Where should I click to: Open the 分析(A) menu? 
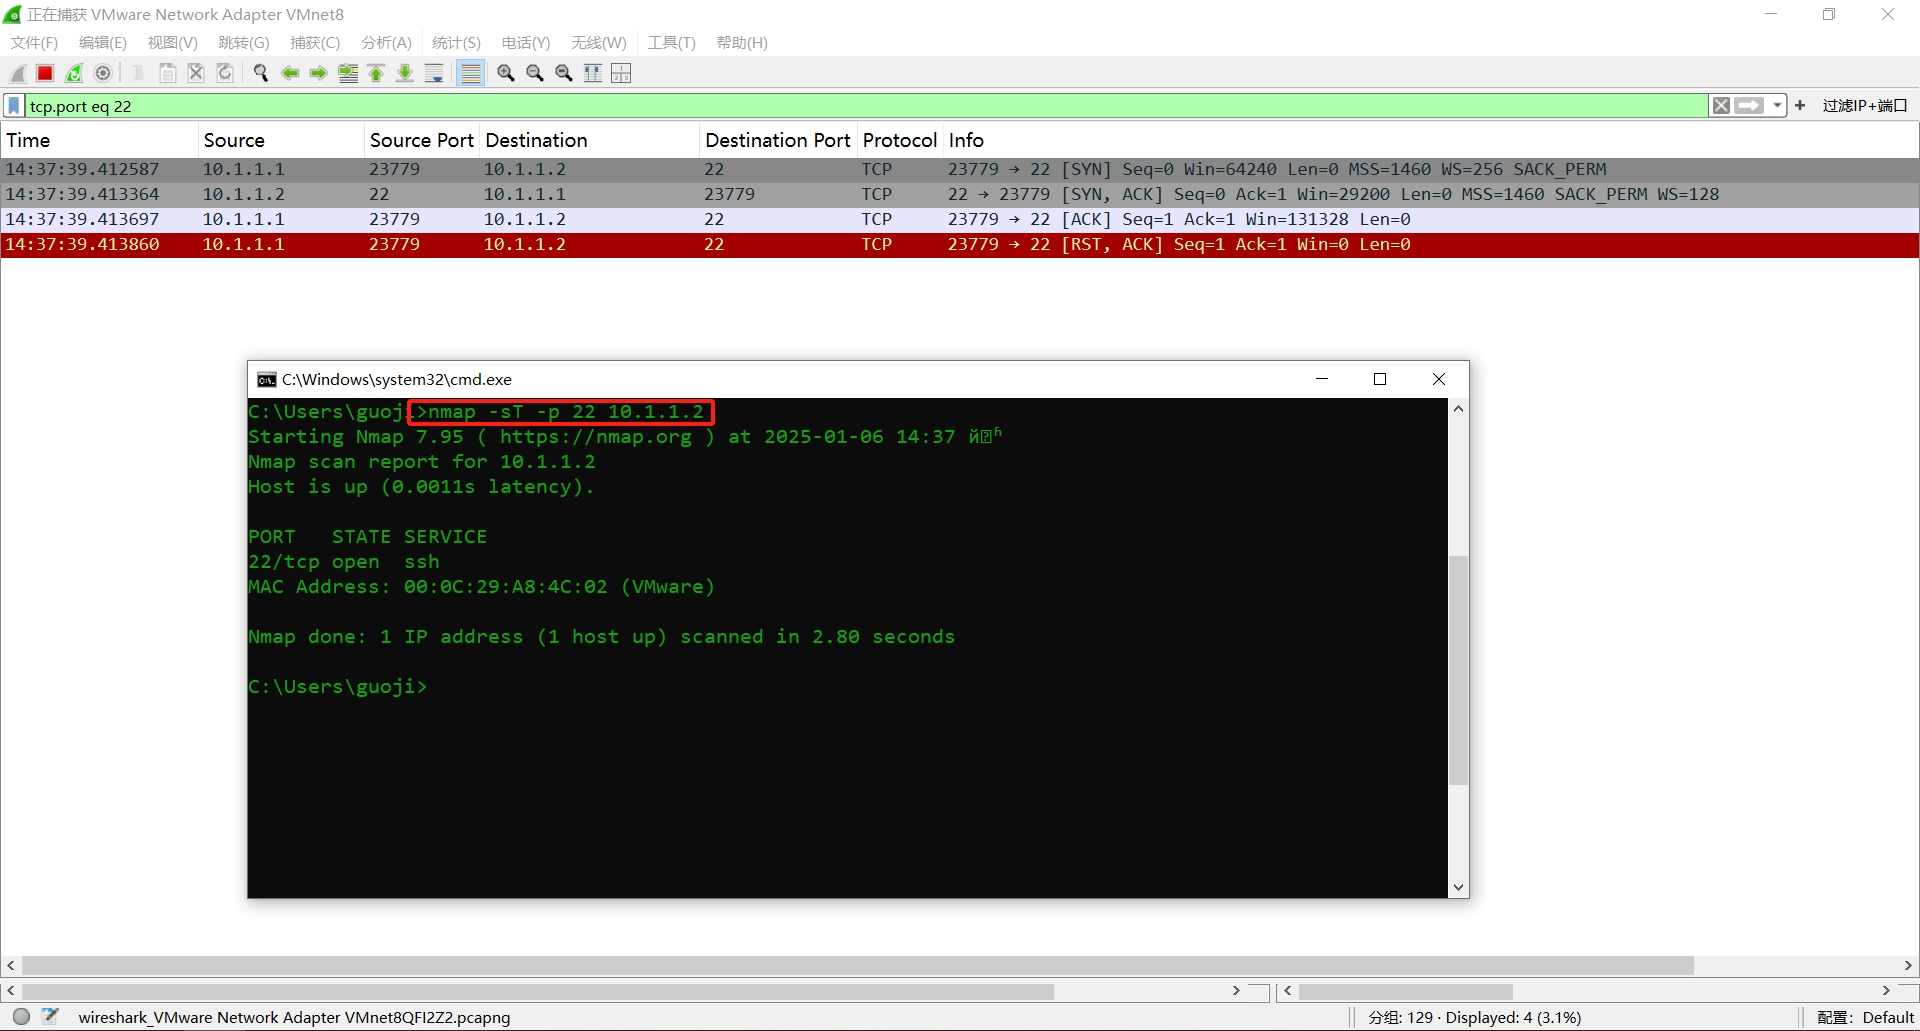coord(386,43)
